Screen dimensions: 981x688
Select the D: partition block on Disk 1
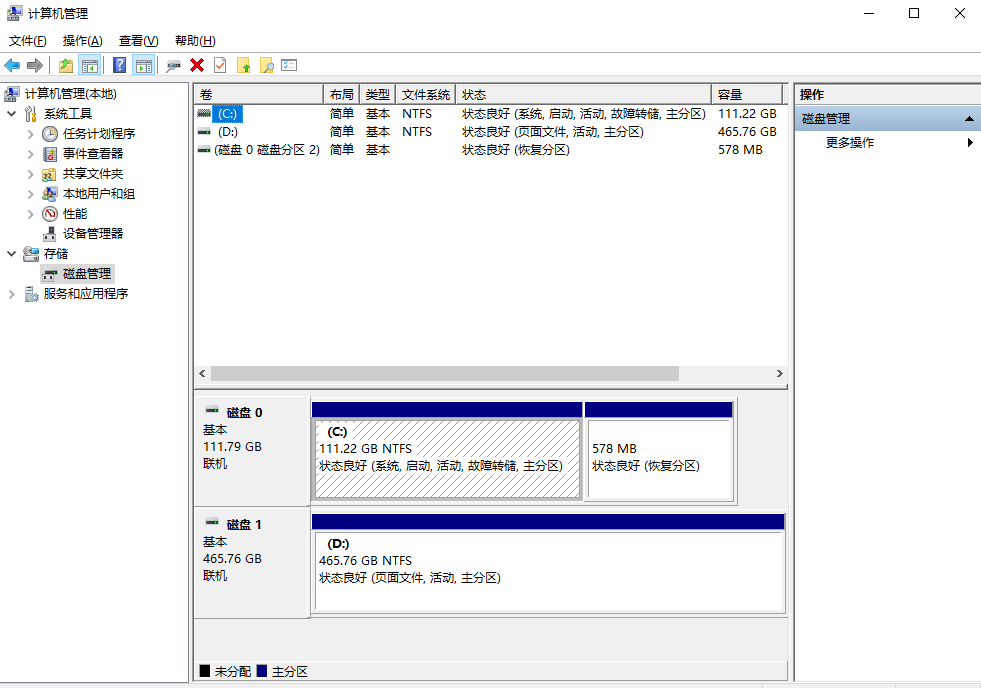(548, 570)
